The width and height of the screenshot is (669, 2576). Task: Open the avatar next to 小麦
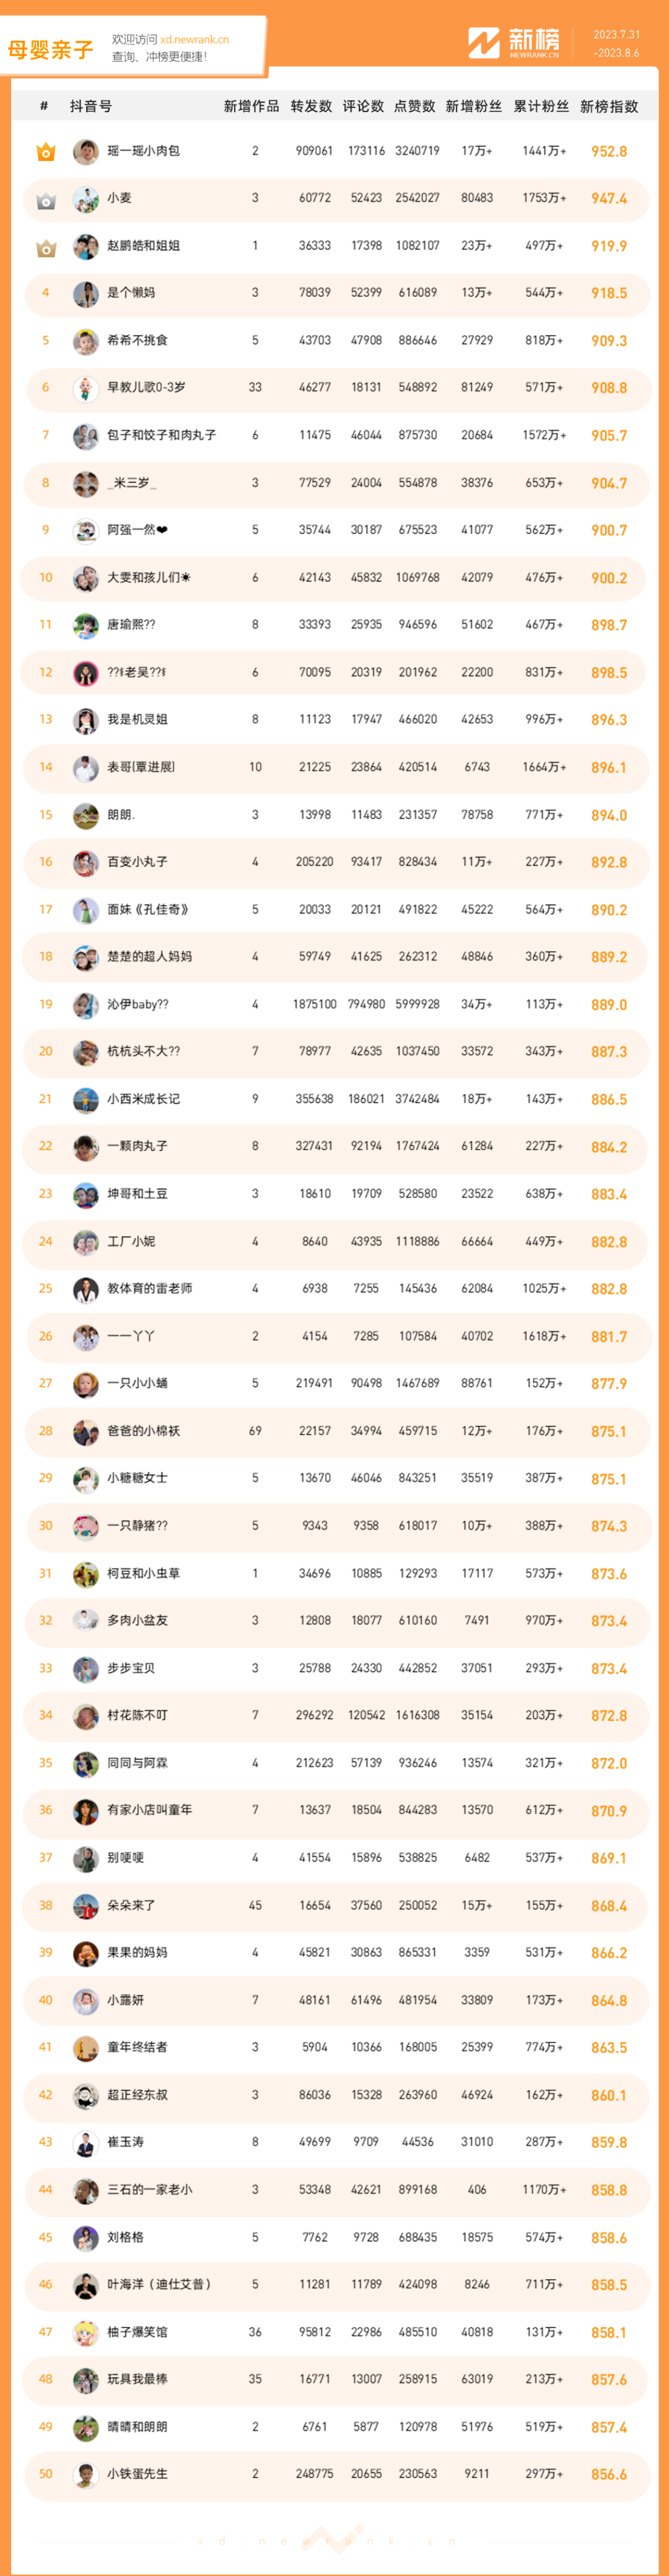pyautogui.click(x=86, y=199)
